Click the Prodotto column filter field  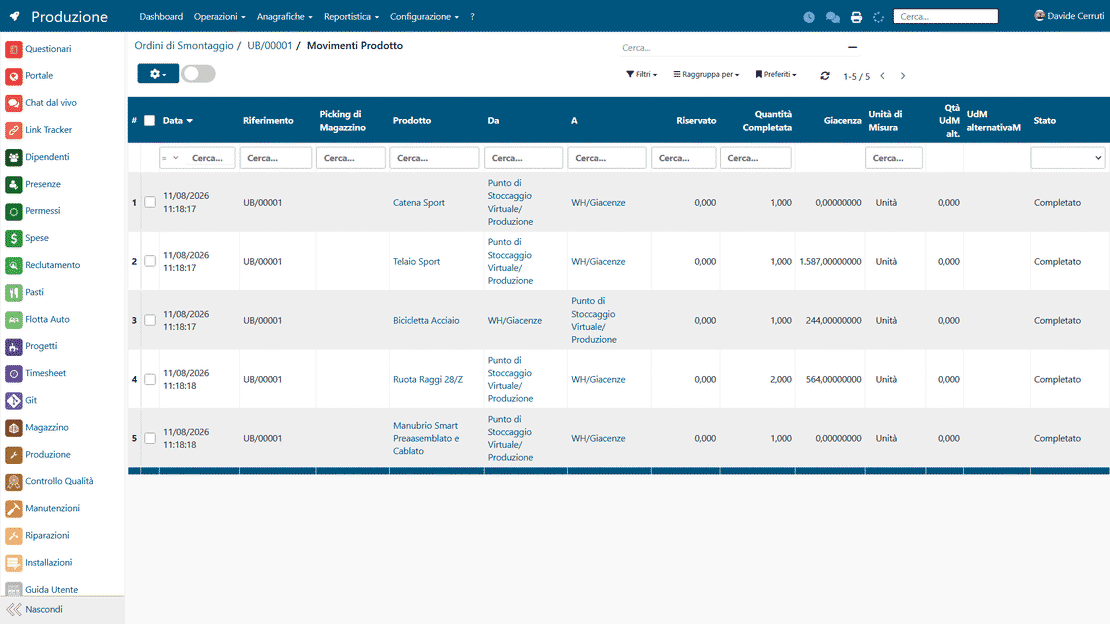point(434,158)
